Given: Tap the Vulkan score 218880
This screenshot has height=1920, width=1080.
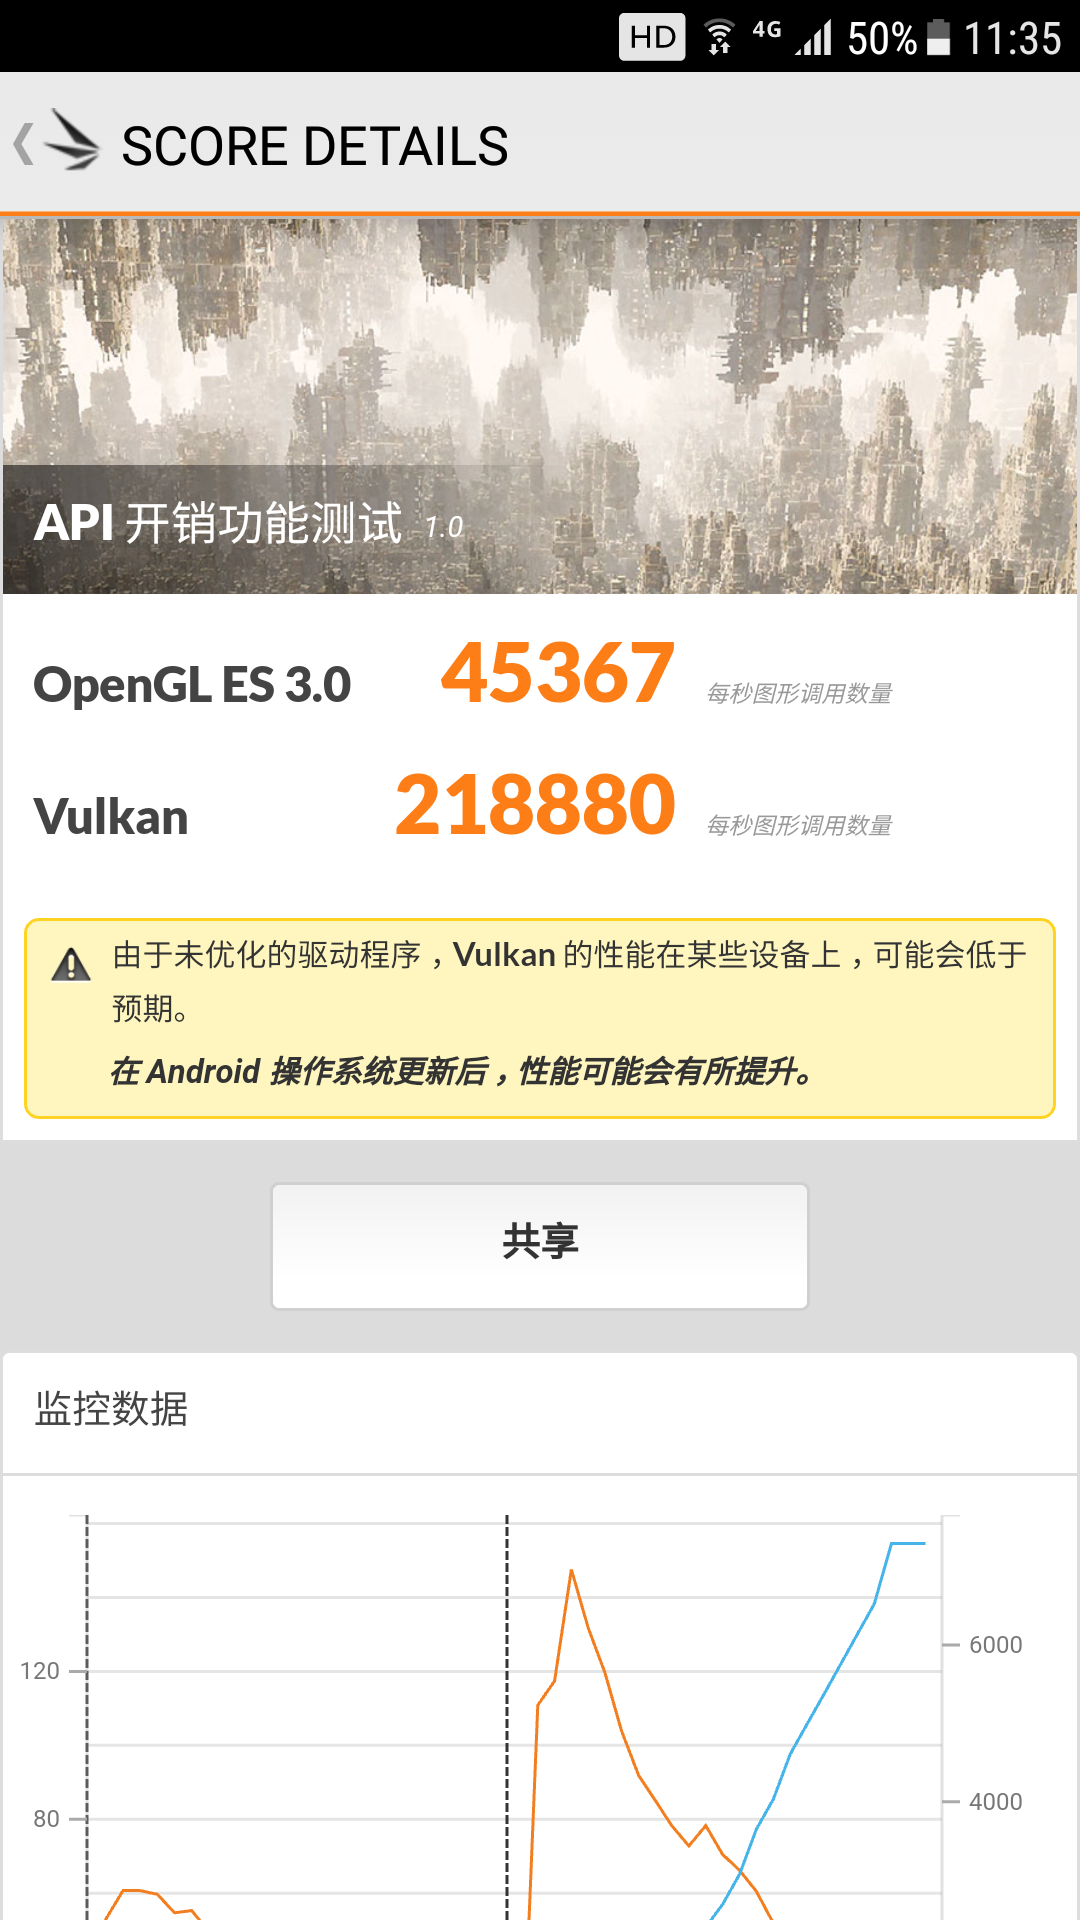Looking at the screenshot, I should [x=535, y=804].
